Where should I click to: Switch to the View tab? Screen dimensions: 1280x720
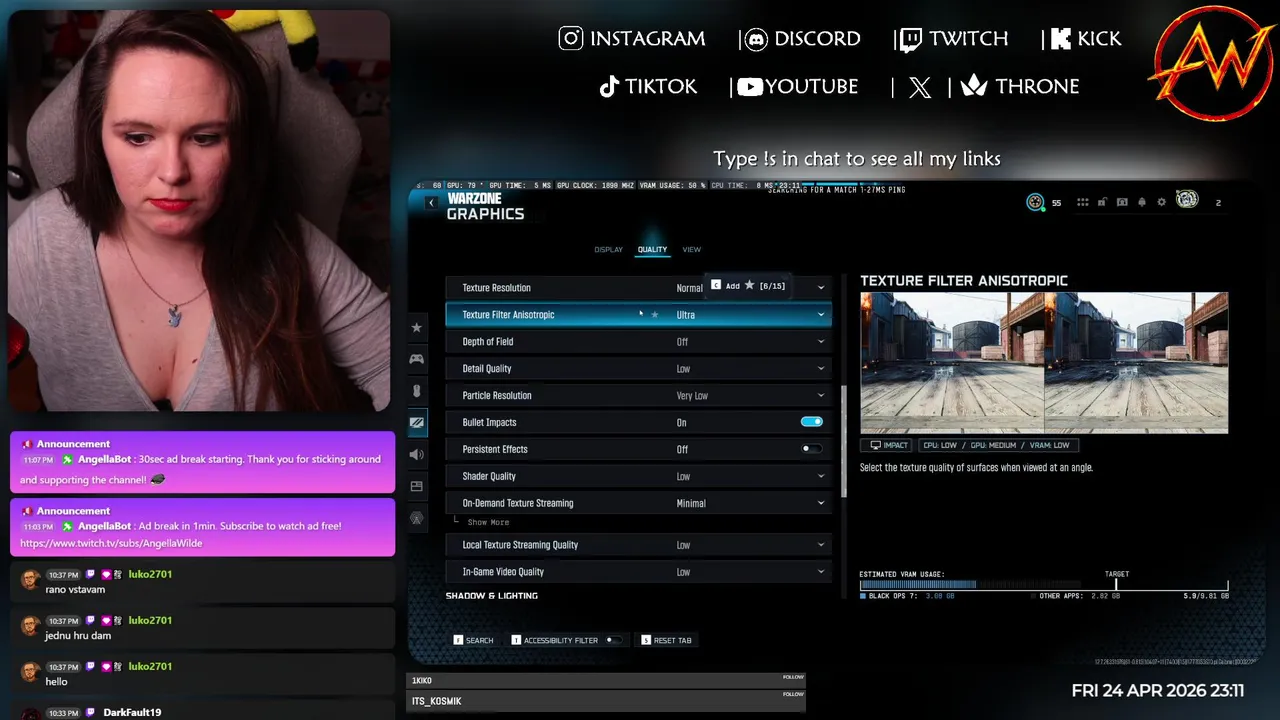click(691, 250)
